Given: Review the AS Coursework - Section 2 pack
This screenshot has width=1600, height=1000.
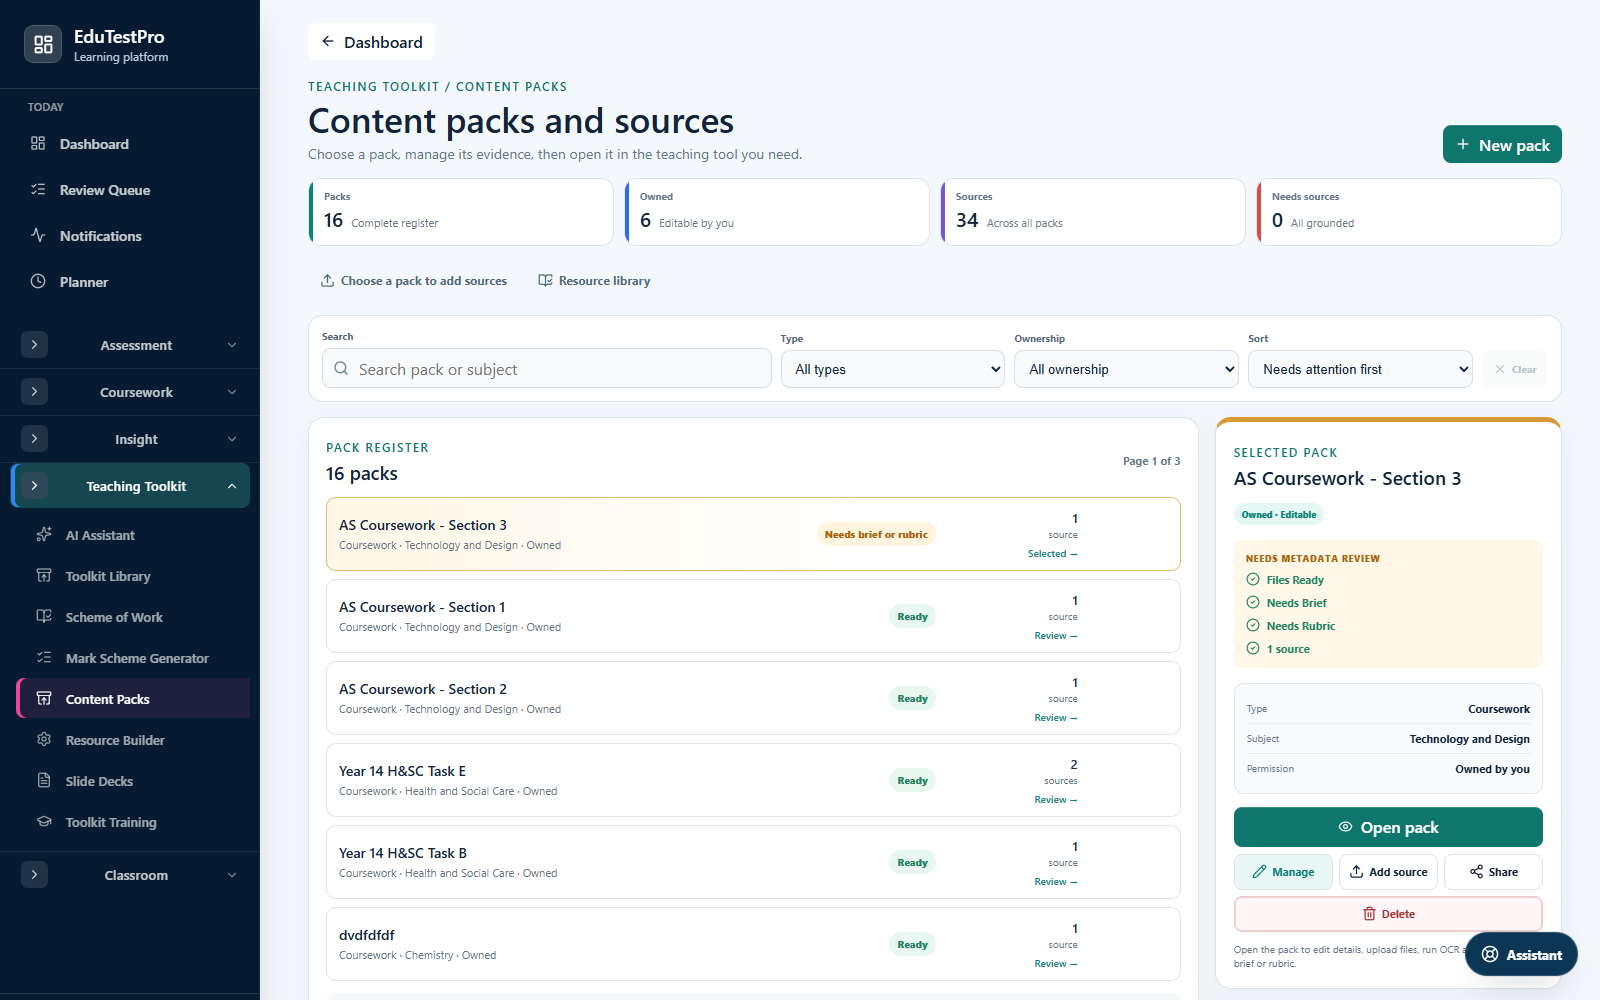Looking at the screenshot, I should 1055,718.
